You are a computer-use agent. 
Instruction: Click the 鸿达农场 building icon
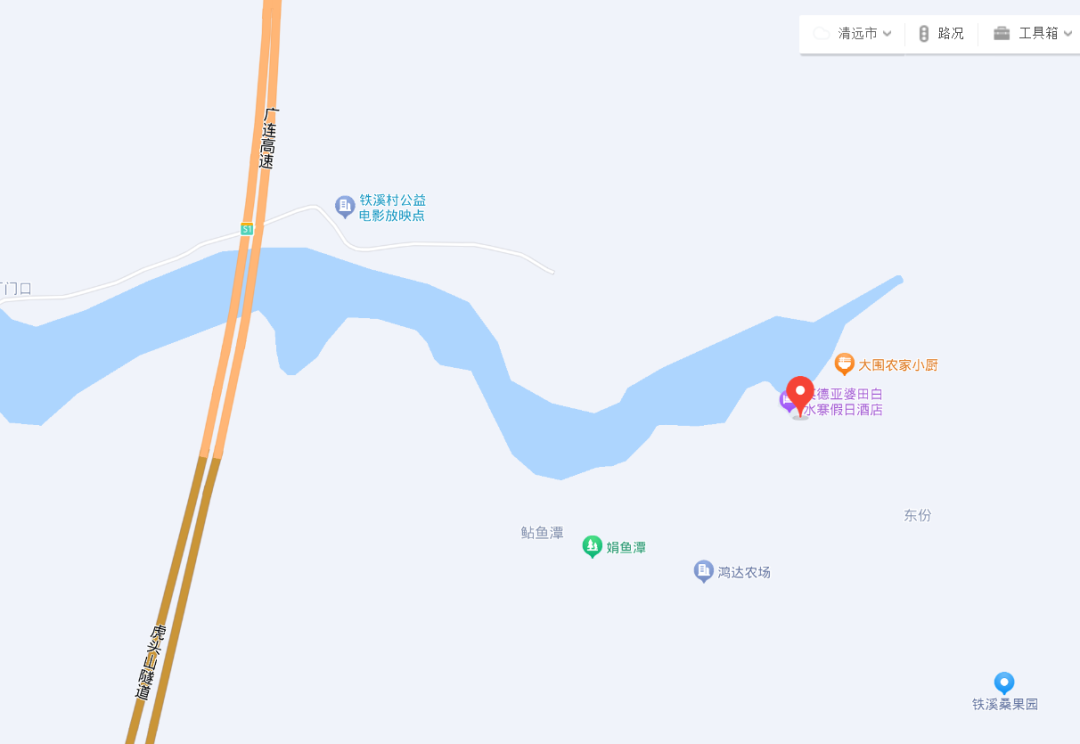tap(703, 571)
